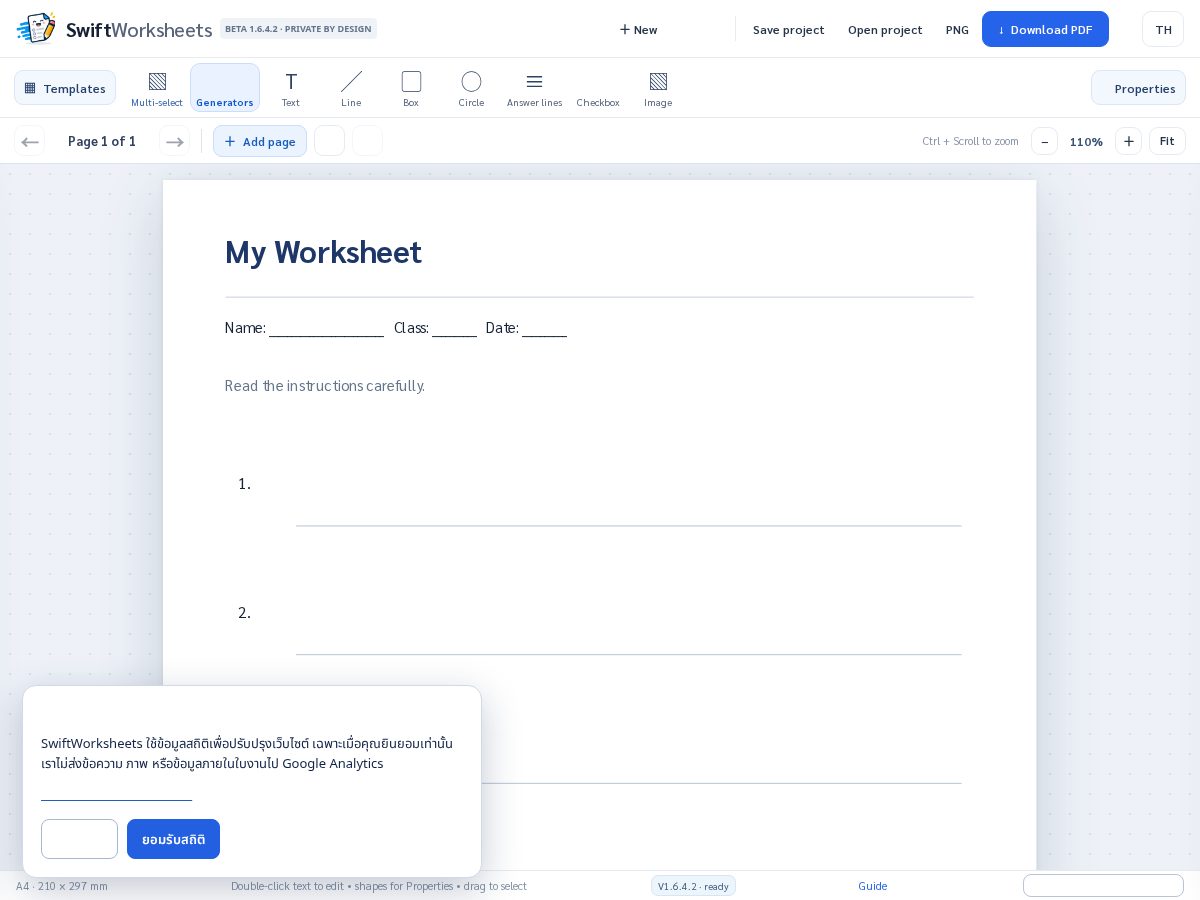
Task: Select the Line tool
Action: pyautogui.click(x=351, y=88)
